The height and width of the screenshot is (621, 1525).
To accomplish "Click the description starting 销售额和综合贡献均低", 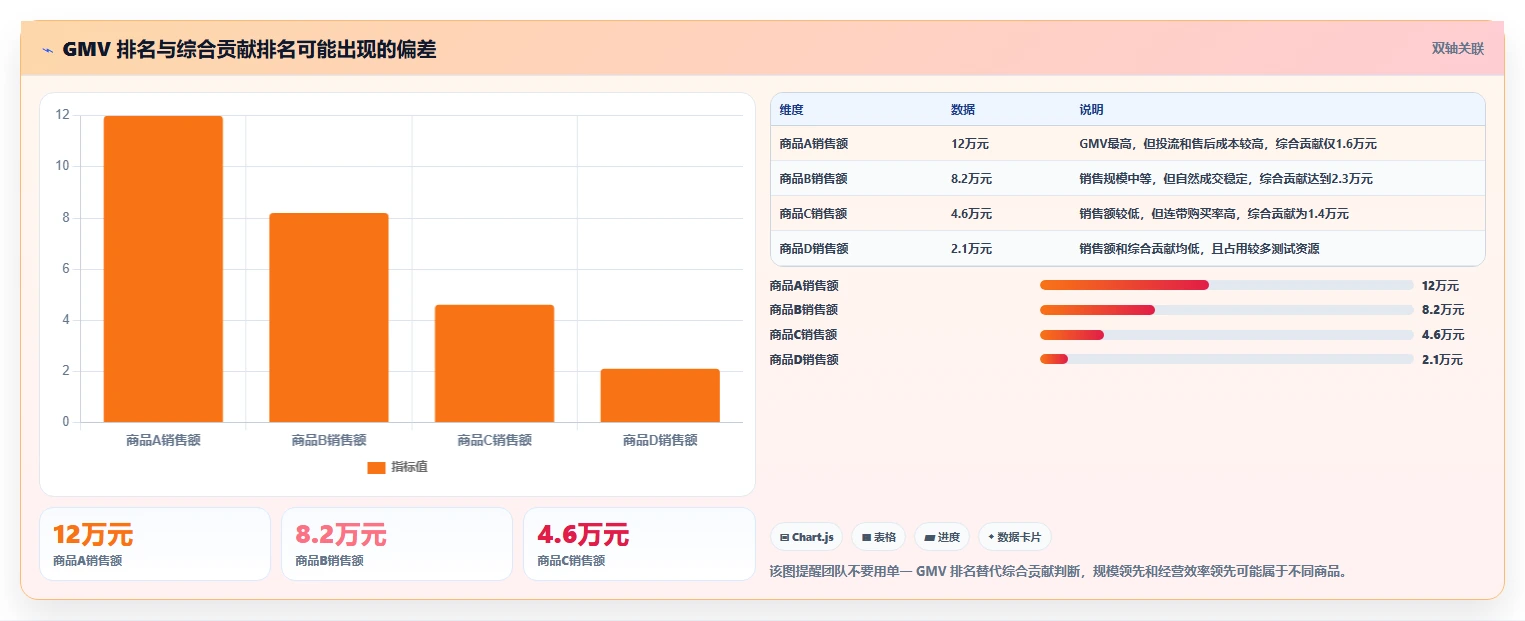I will point(1199,249).
